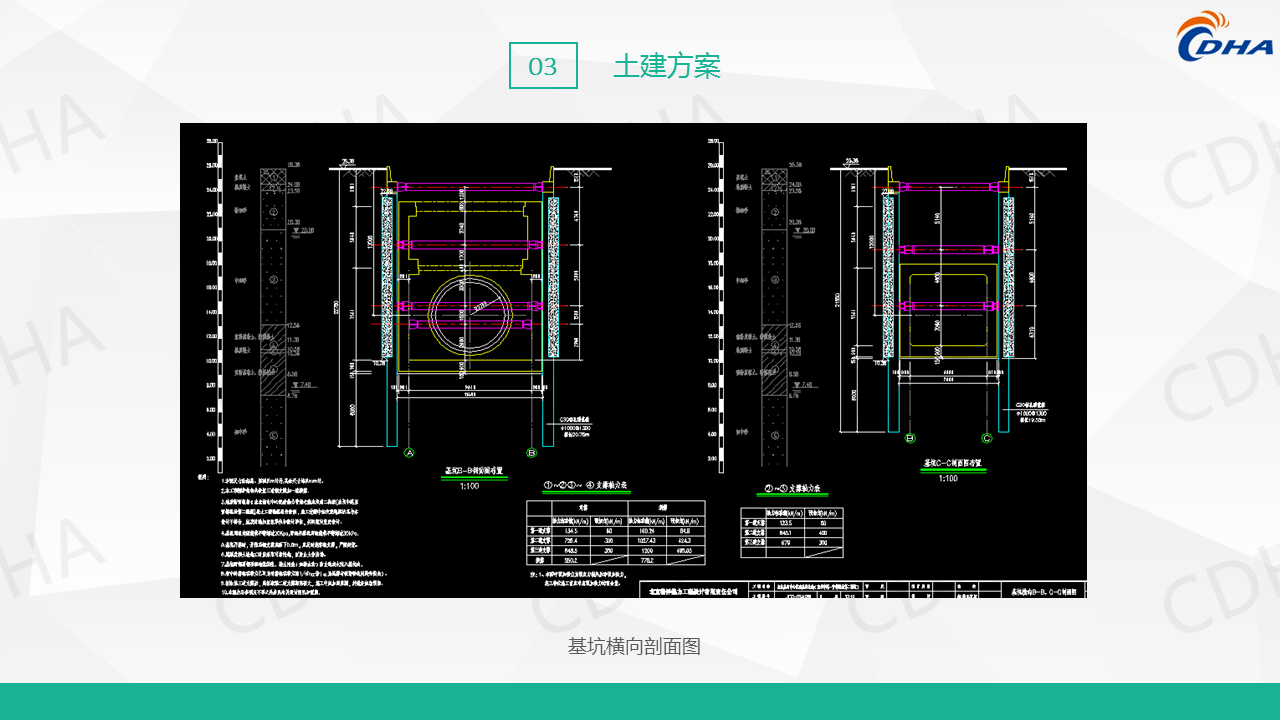Click the green axis marker A circle

(x=409, y=453)
